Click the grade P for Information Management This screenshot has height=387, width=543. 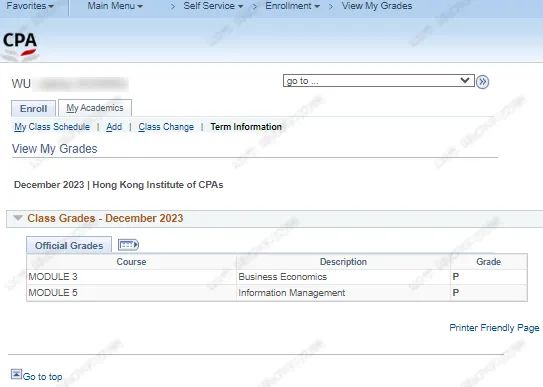pyautogui.click(x=456, y=293)
